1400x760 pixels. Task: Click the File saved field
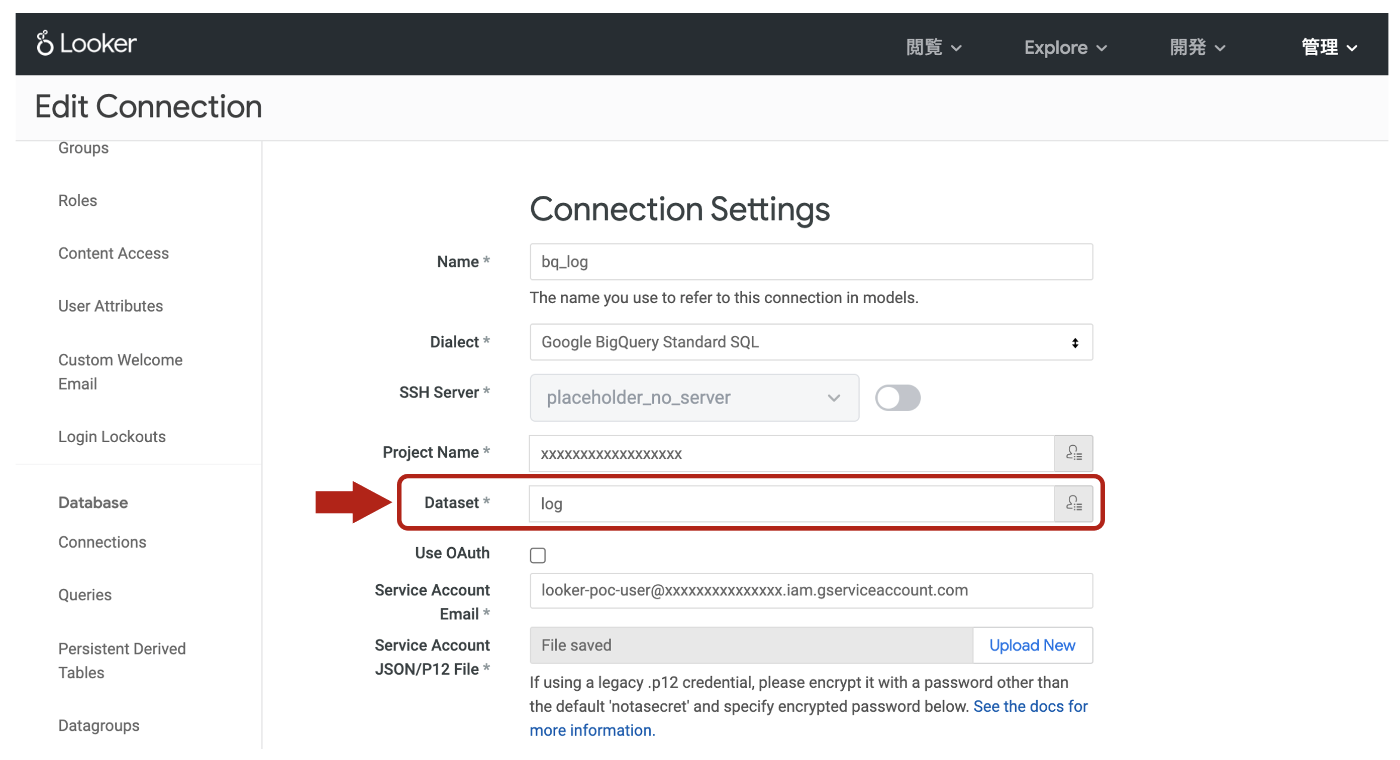751,645
